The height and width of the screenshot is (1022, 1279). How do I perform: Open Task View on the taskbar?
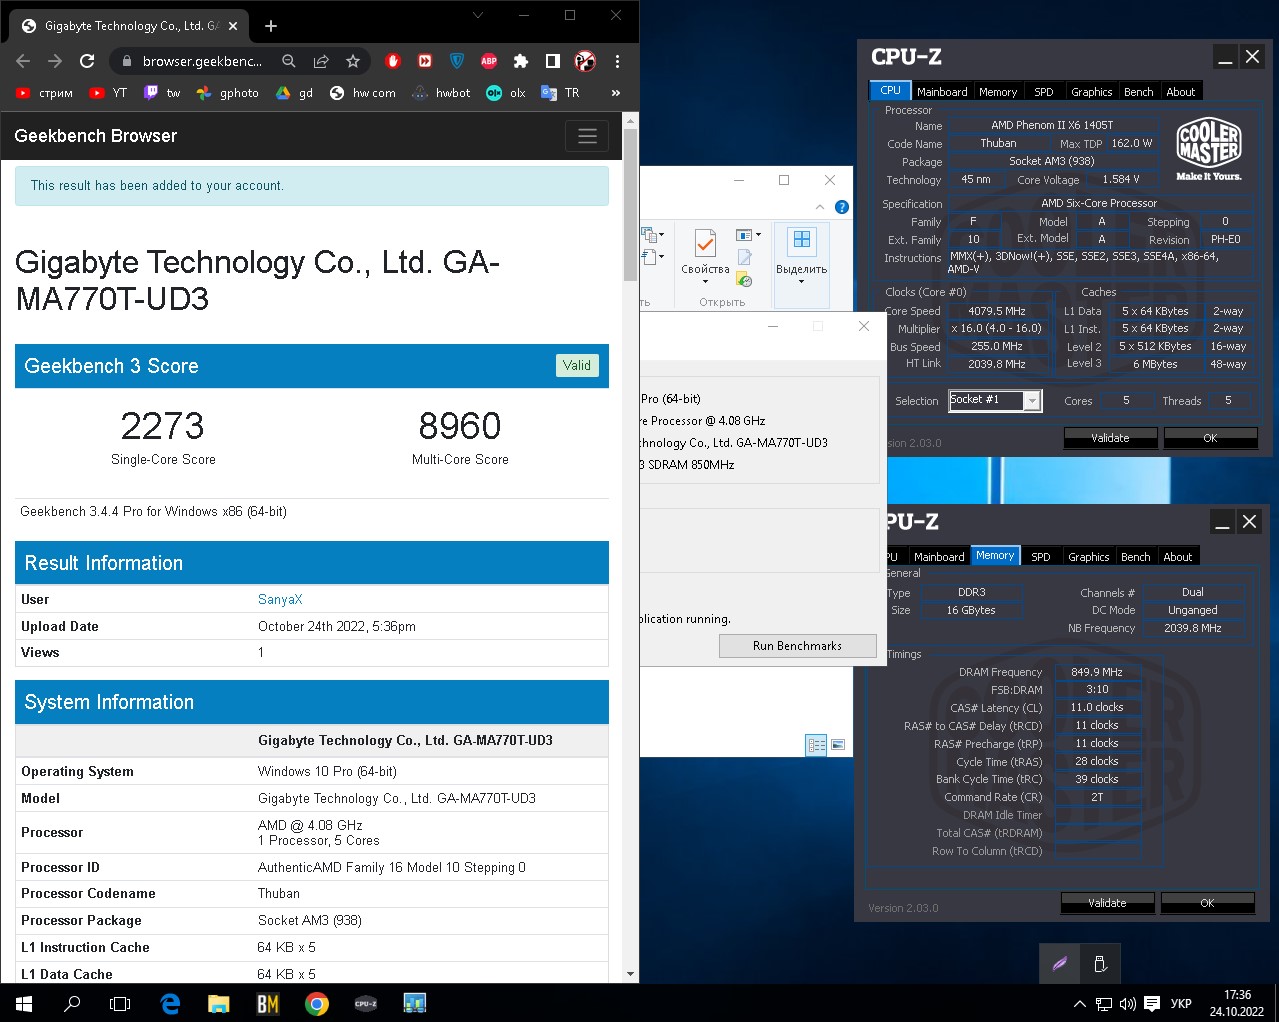click(x=120, y=1003)
